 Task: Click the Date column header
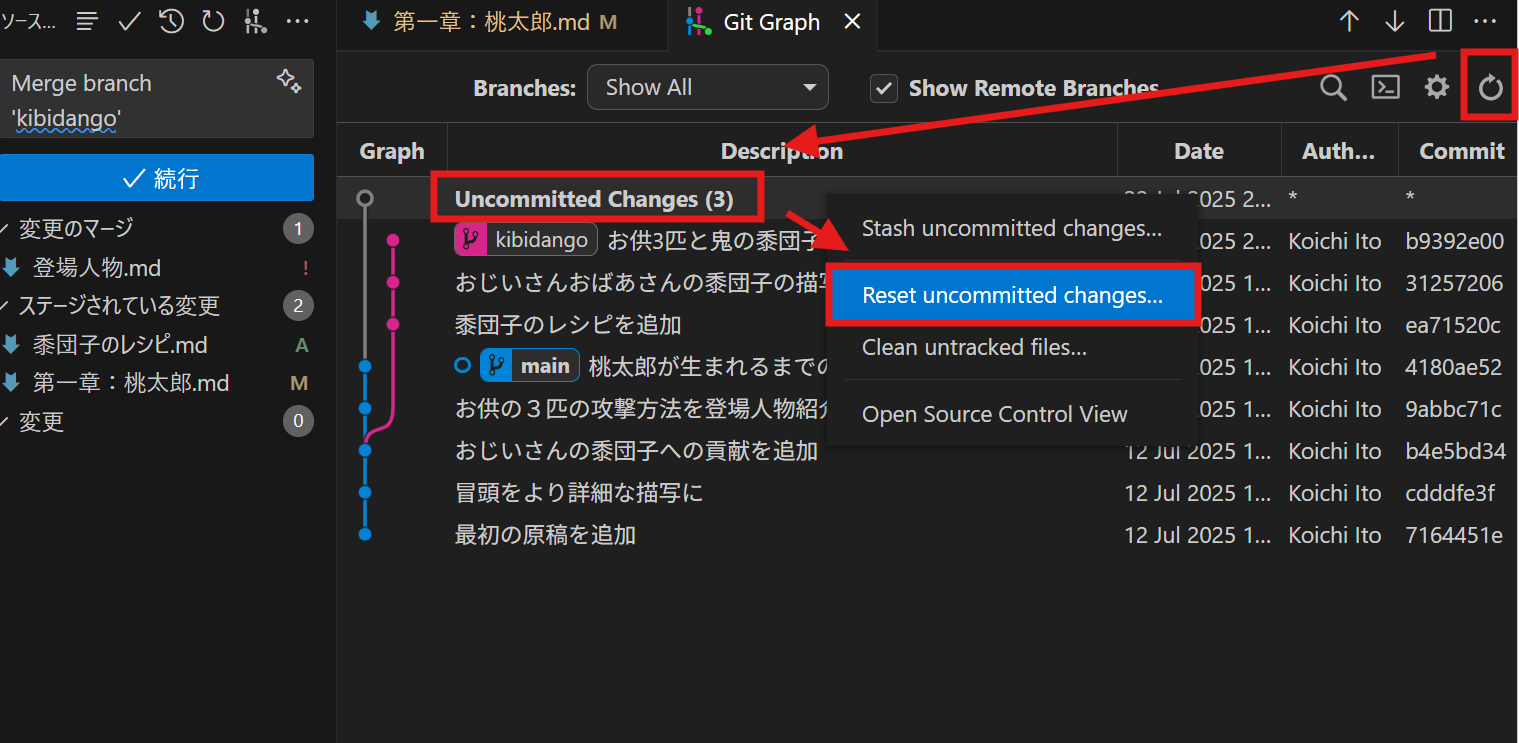coord(1199,151)
